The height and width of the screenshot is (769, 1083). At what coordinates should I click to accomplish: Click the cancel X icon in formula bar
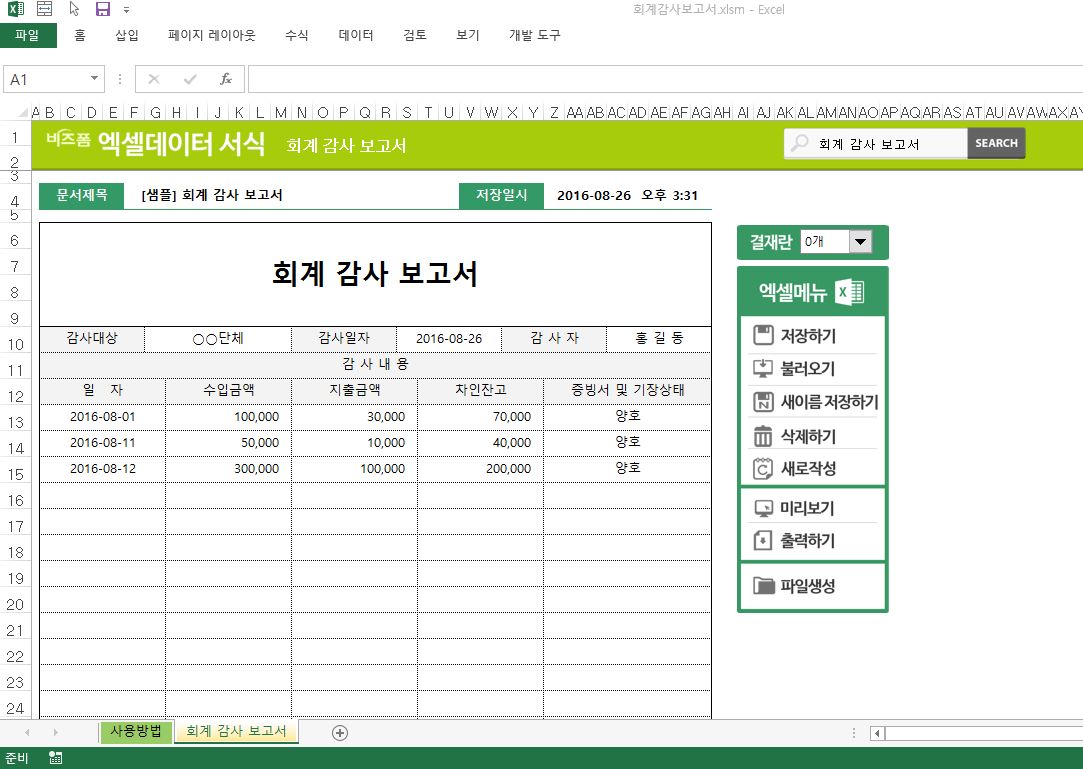pyautogui.click(x=153, y=79)
